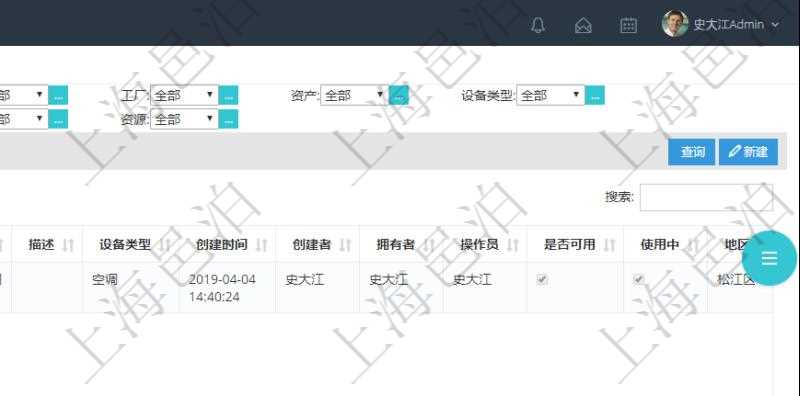The image size is (800, 396).
Task: Open the notifications bell icon
Action: point(538,25)
